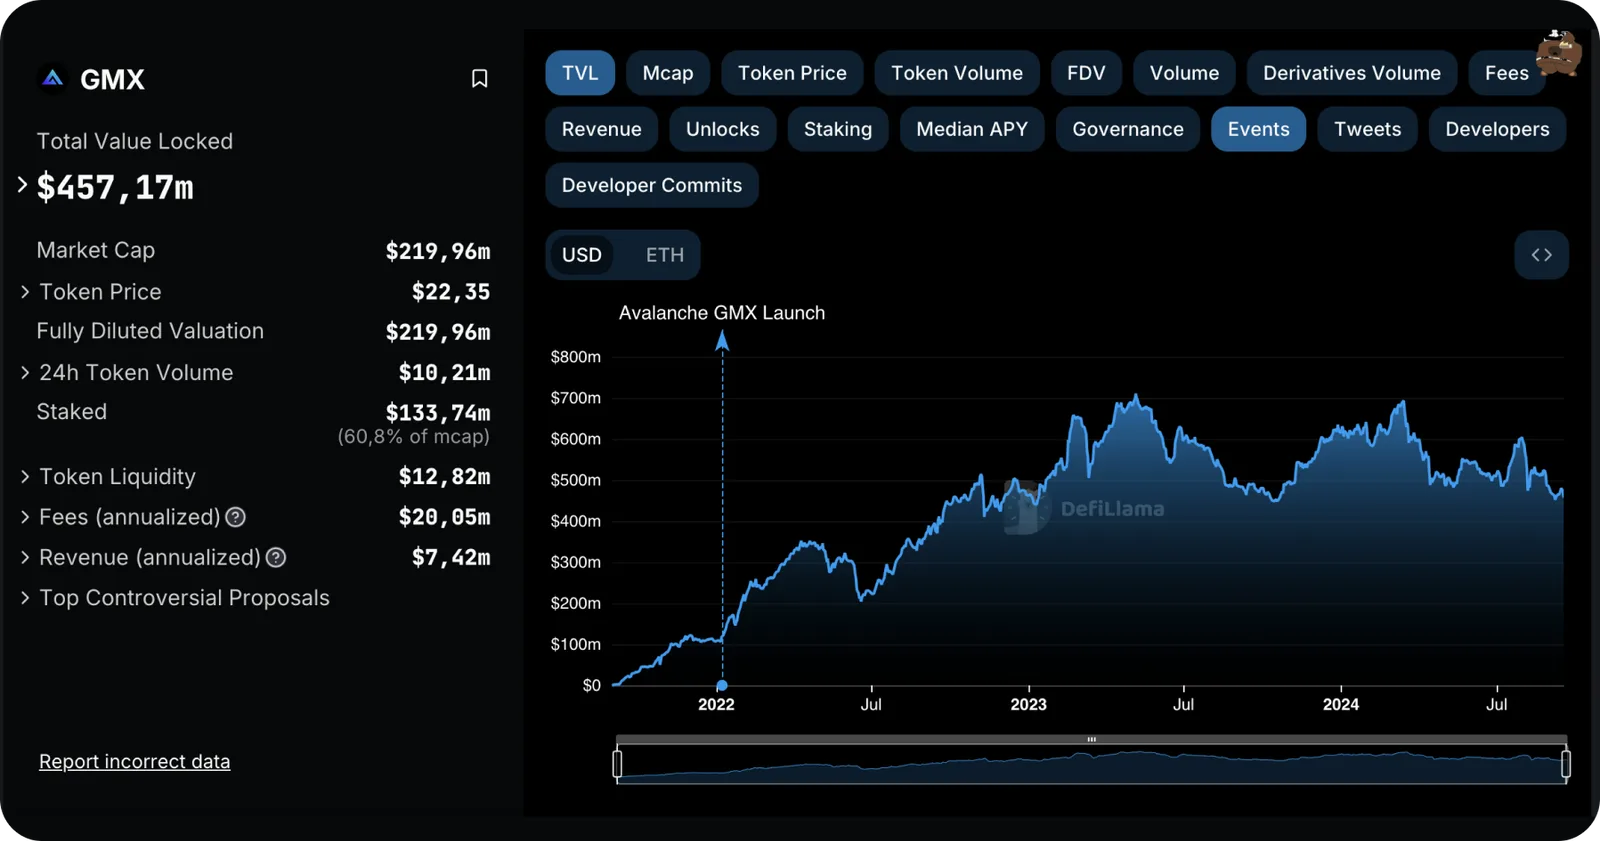Expand the Total Value Locked breakdown
This screenshot has height=841, width=1600.
(x=22, y=185)
